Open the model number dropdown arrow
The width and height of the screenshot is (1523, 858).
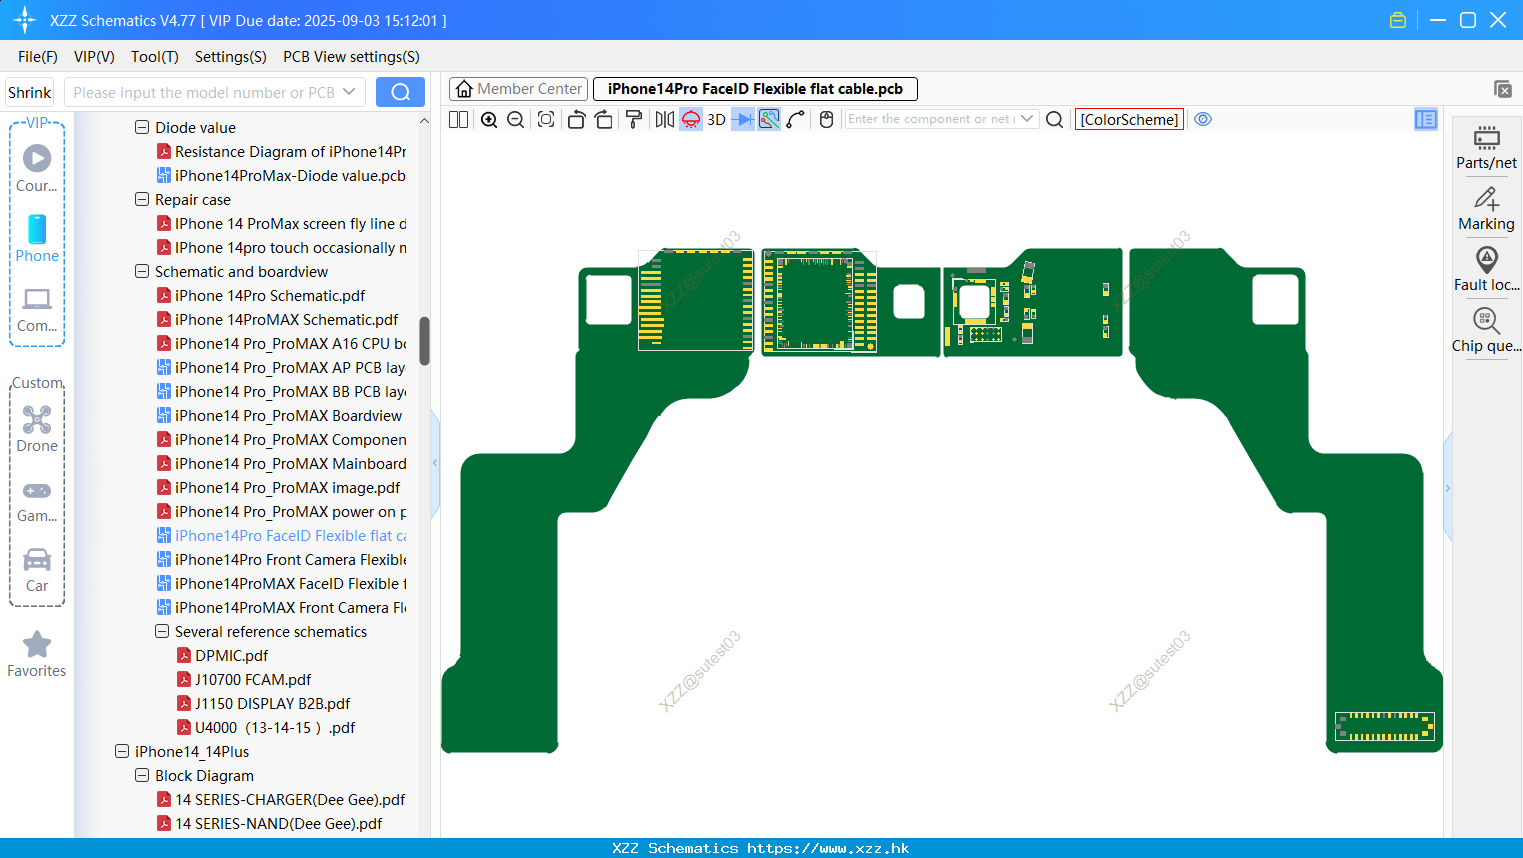(x=349, y=92)
